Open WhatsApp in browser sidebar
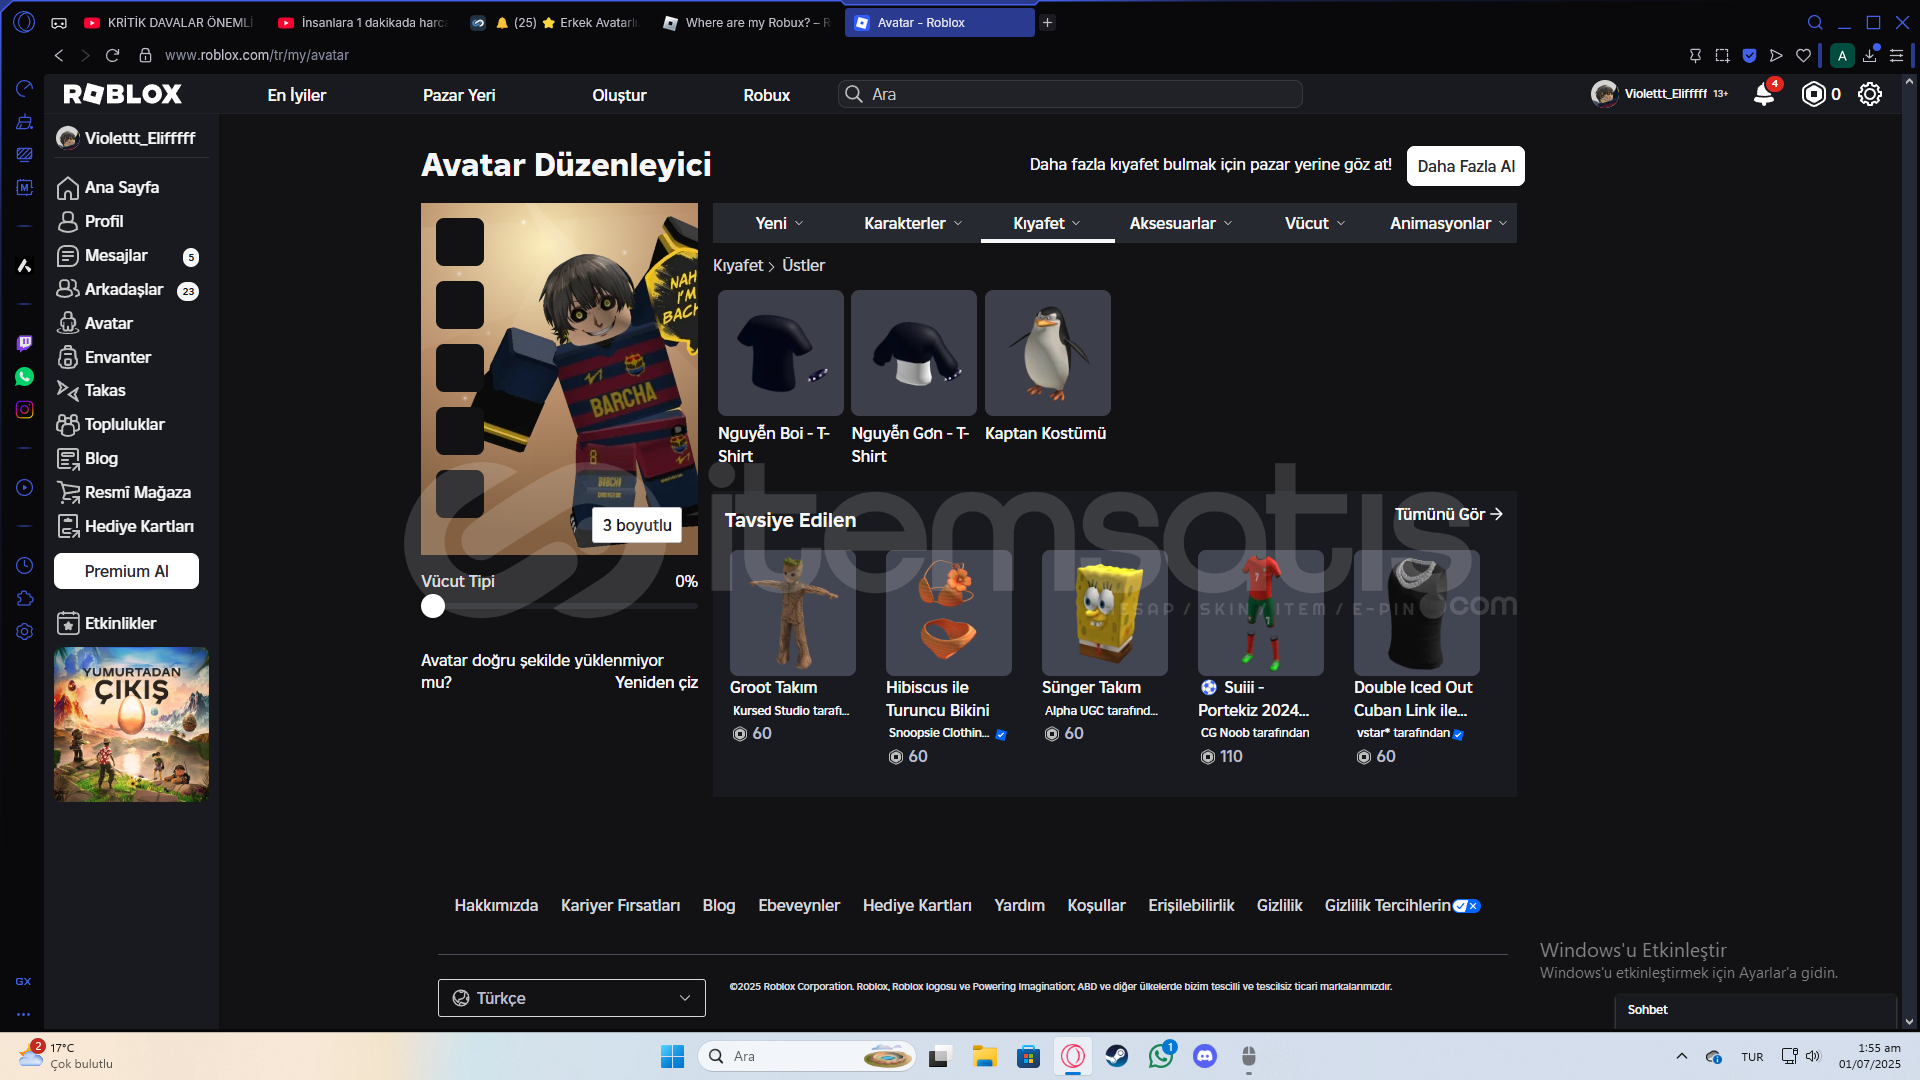This screenshot has height=1080, width=1920. tap(25, 377)
